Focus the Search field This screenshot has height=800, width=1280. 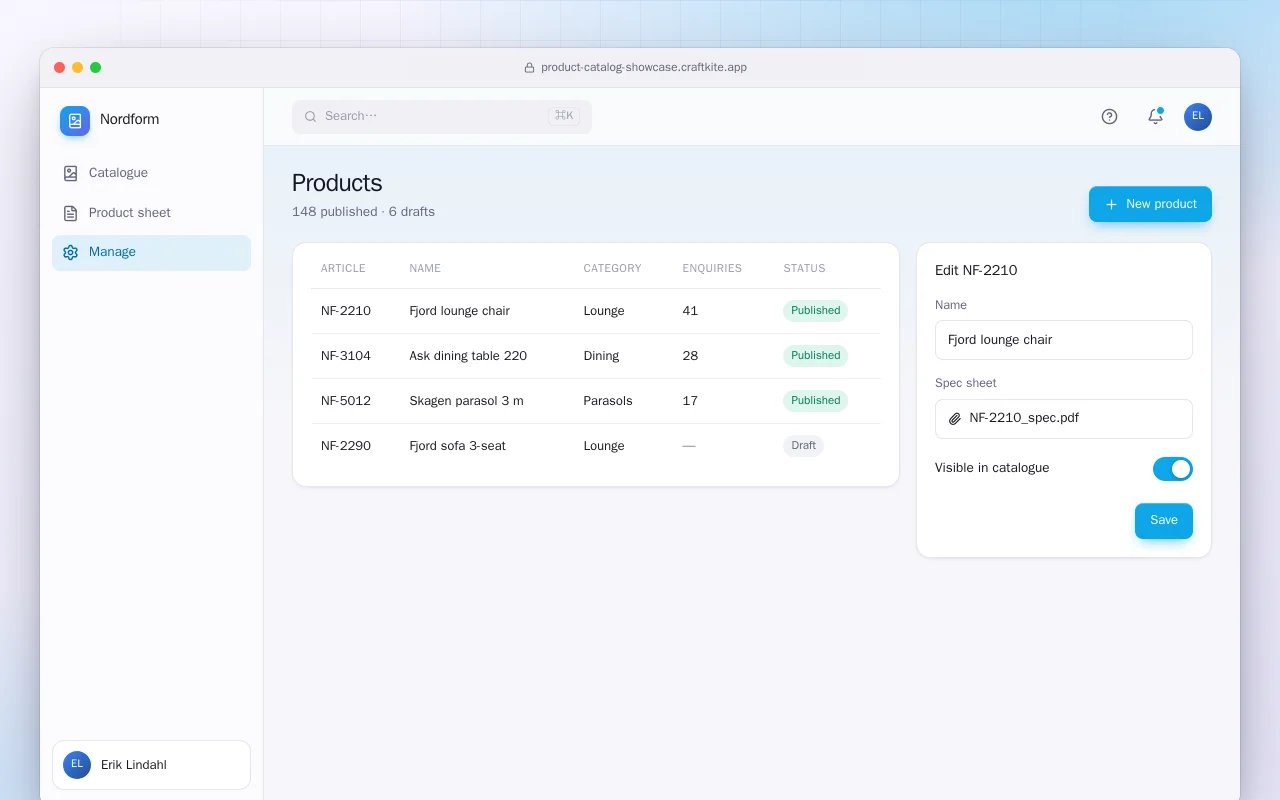click(442, 117)
